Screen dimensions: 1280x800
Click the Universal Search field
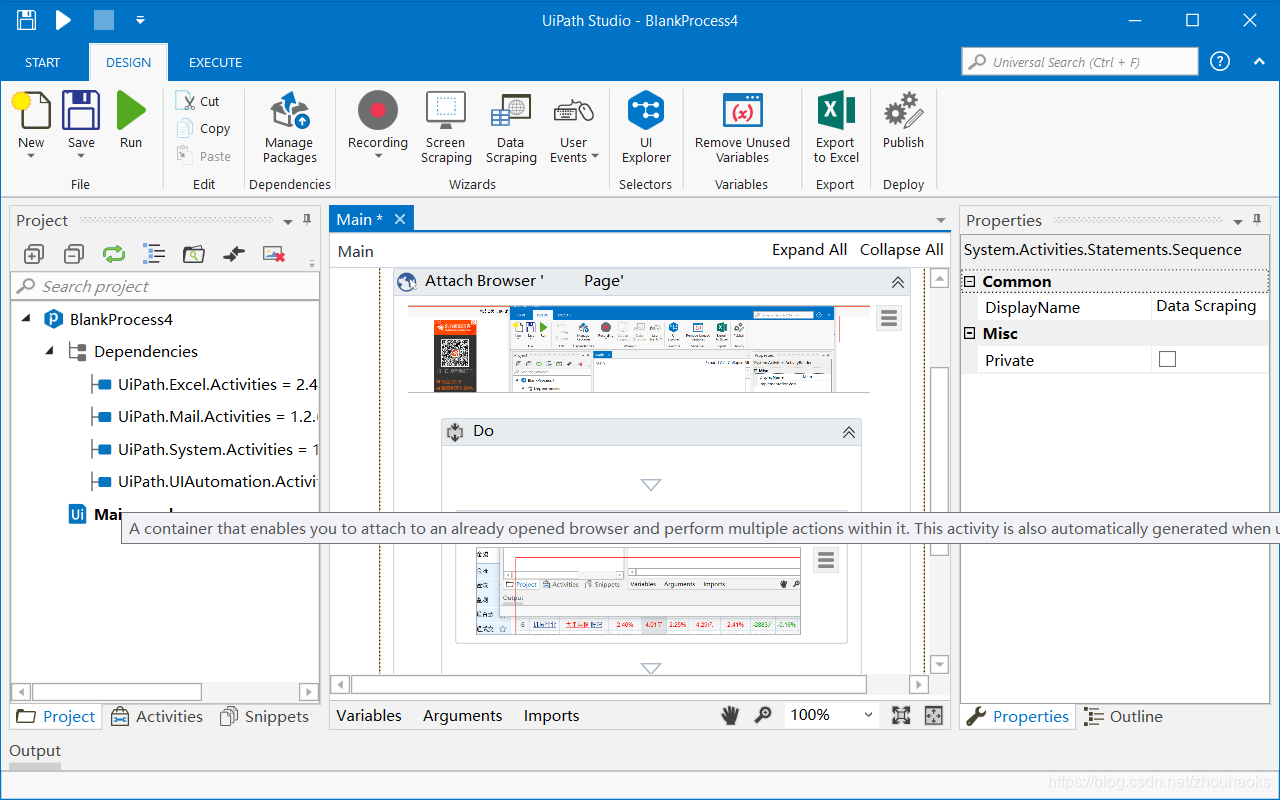(1079, 61)
